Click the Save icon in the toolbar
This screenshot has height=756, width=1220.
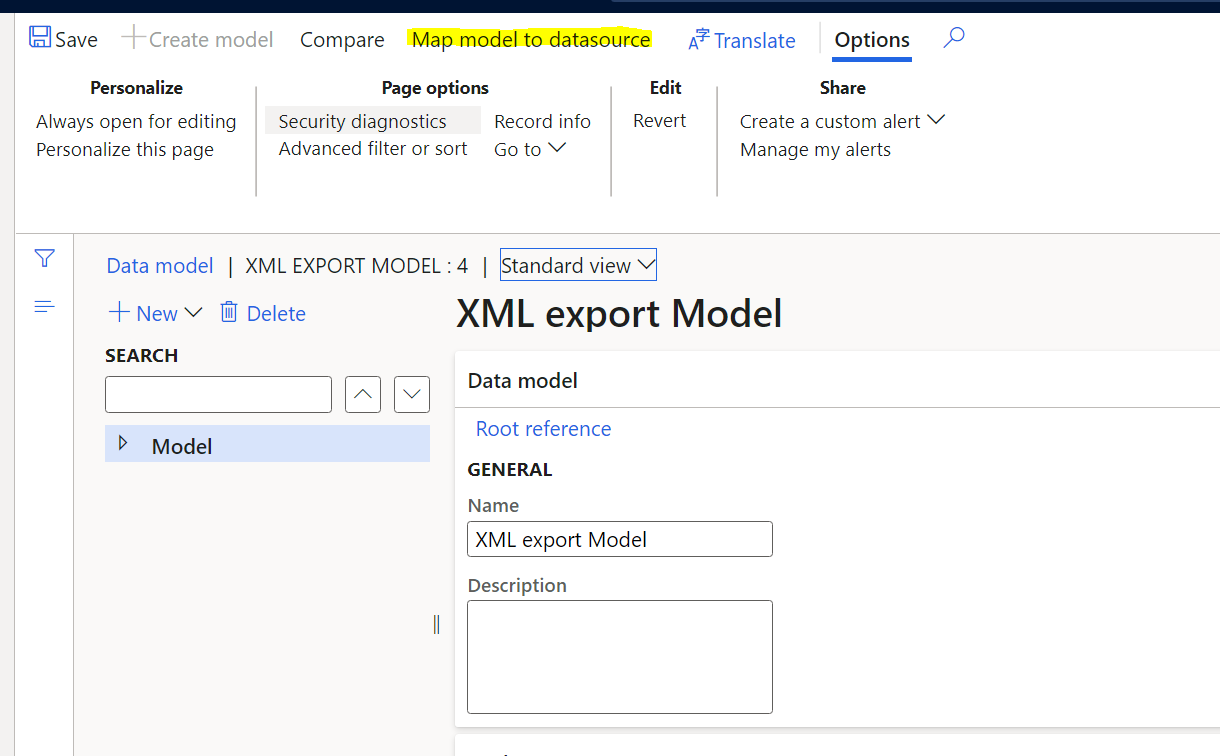coord(39,38)
